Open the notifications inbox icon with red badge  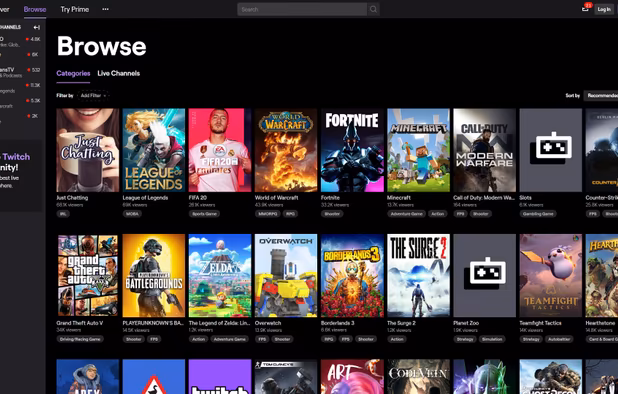tap(586, 8)
